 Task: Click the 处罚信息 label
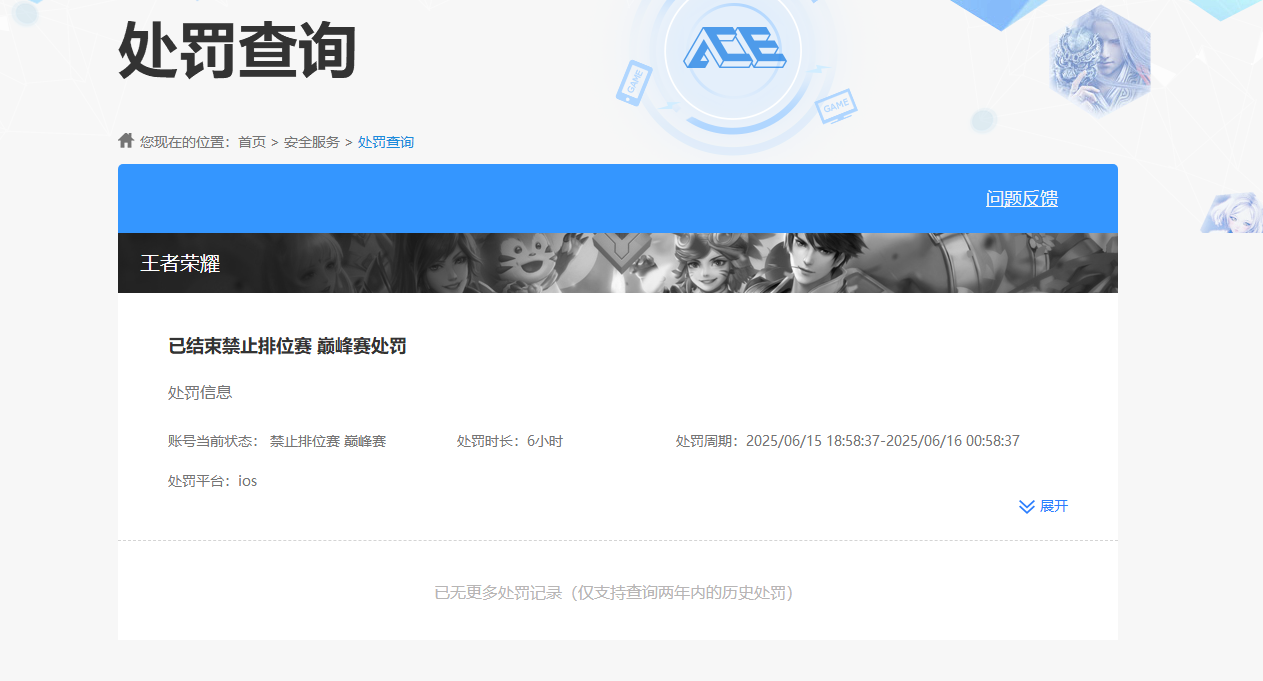coord(200,392)
